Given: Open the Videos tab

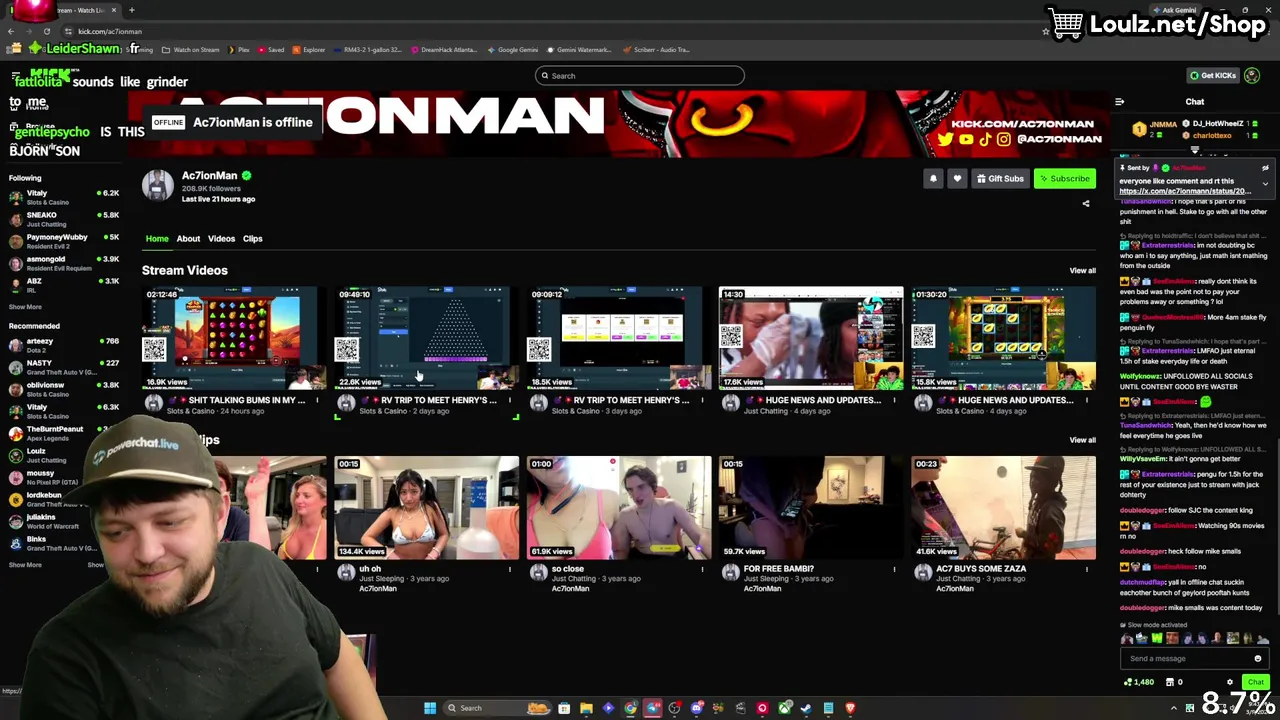Looking at the screenshot, I should click(x=221, y=239).
